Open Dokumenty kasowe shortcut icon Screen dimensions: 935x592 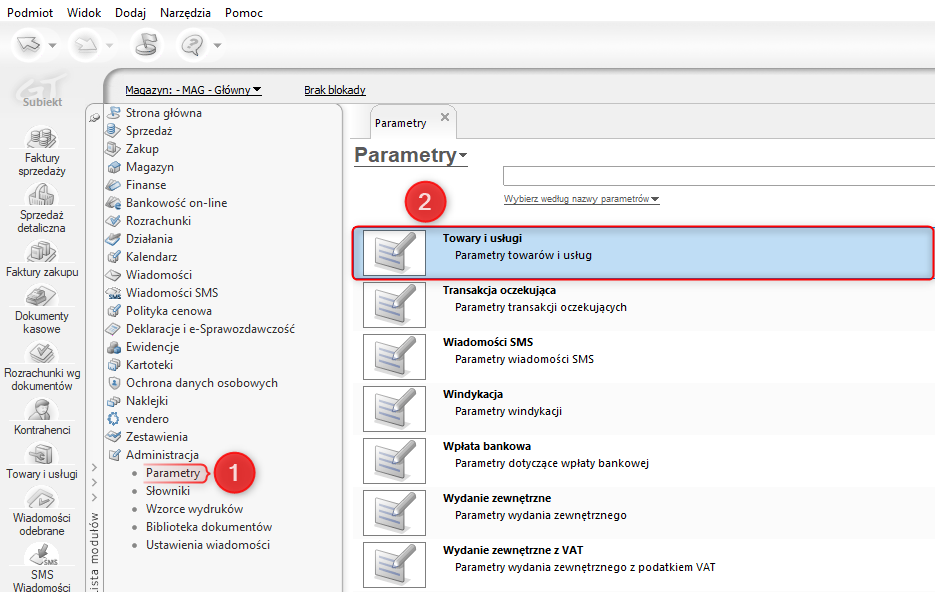42,296
